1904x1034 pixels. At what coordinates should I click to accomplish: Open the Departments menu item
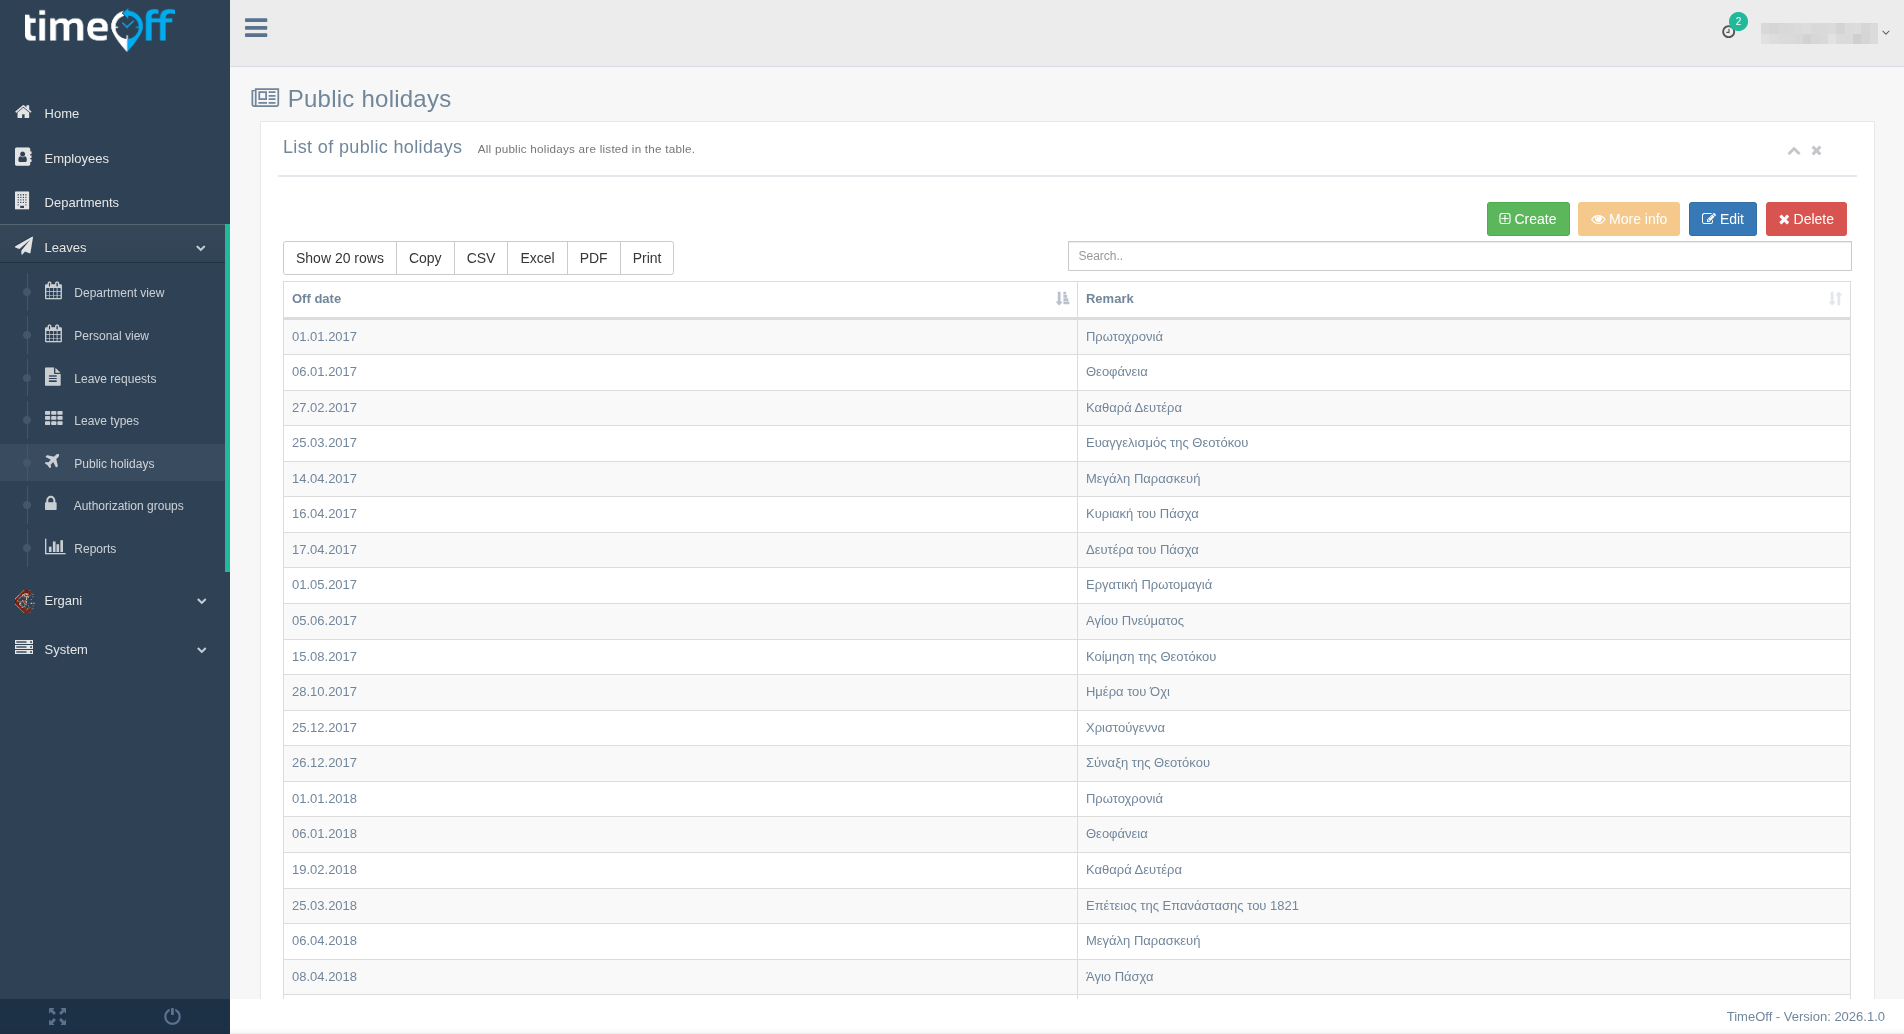(x=82, y=202)
